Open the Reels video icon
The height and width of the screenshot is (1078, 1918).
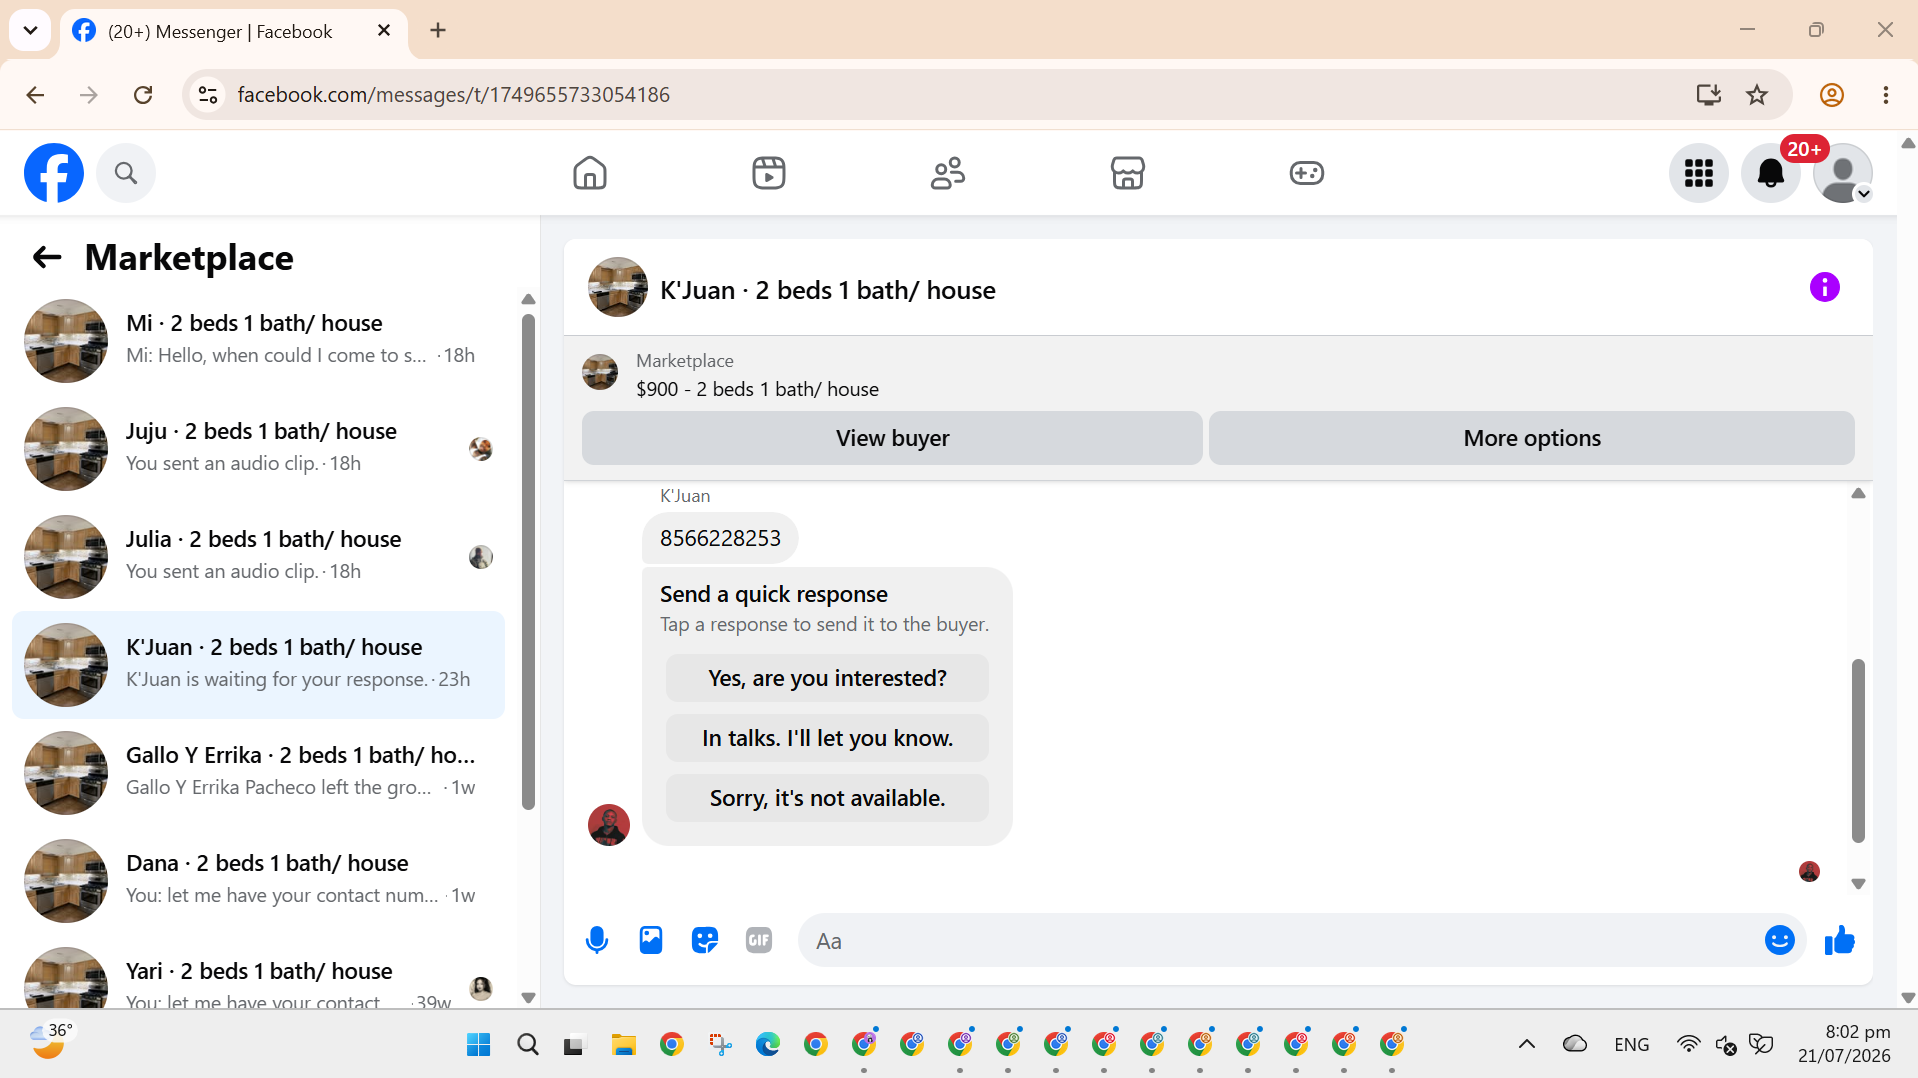tap(769, 173)
